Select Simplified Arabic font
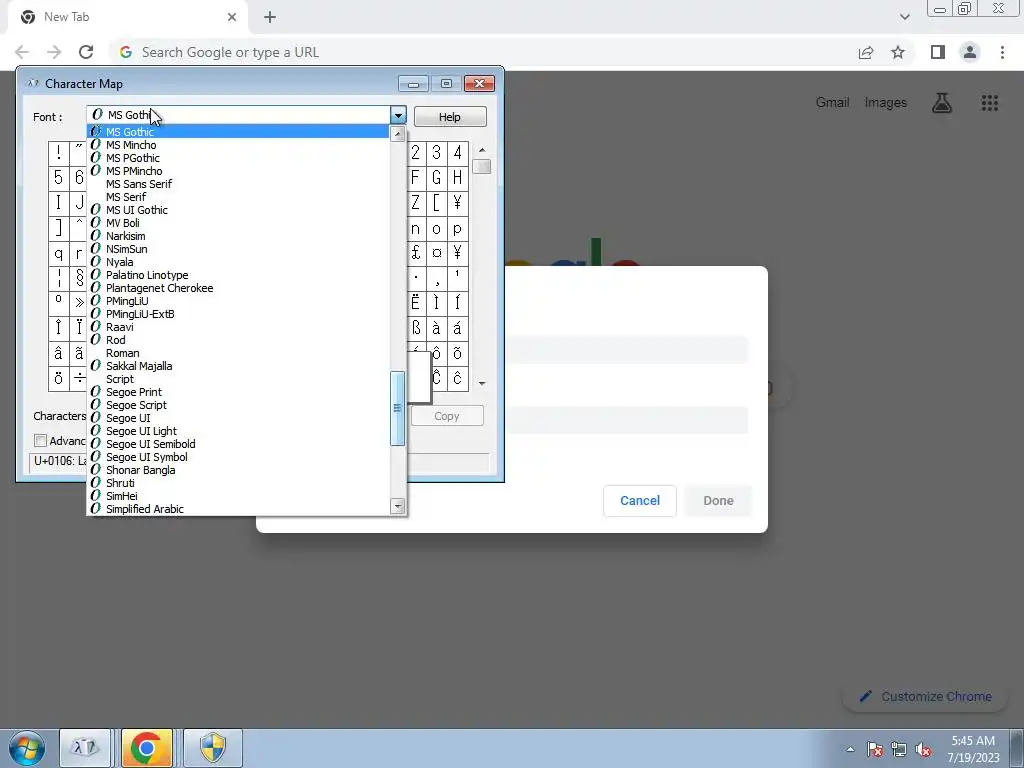Viewport: 1024px width, 768px height. (238, 509)
